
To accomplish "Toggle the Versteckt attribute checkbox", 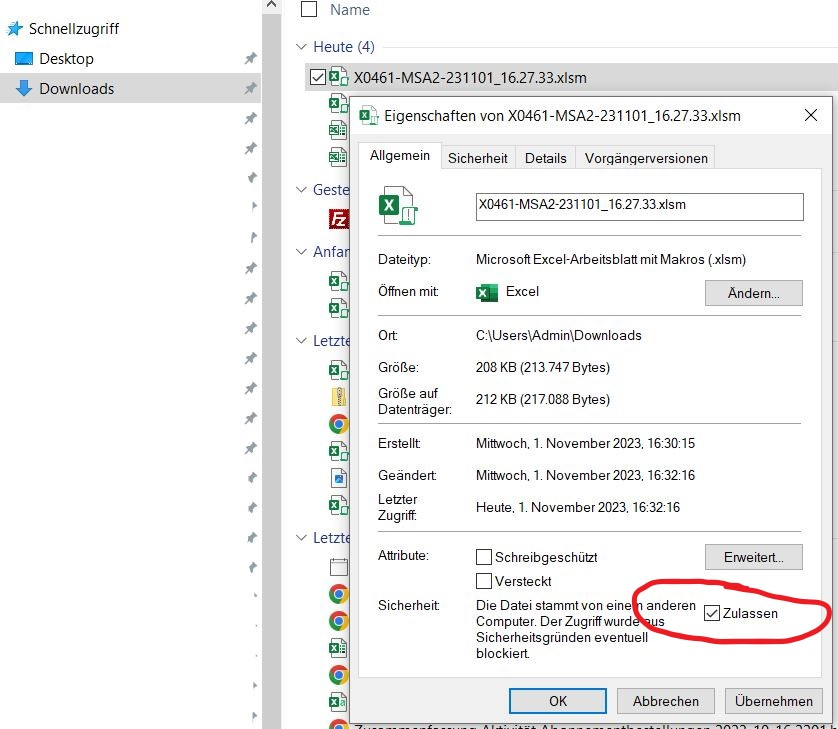I will click(485, 581).
